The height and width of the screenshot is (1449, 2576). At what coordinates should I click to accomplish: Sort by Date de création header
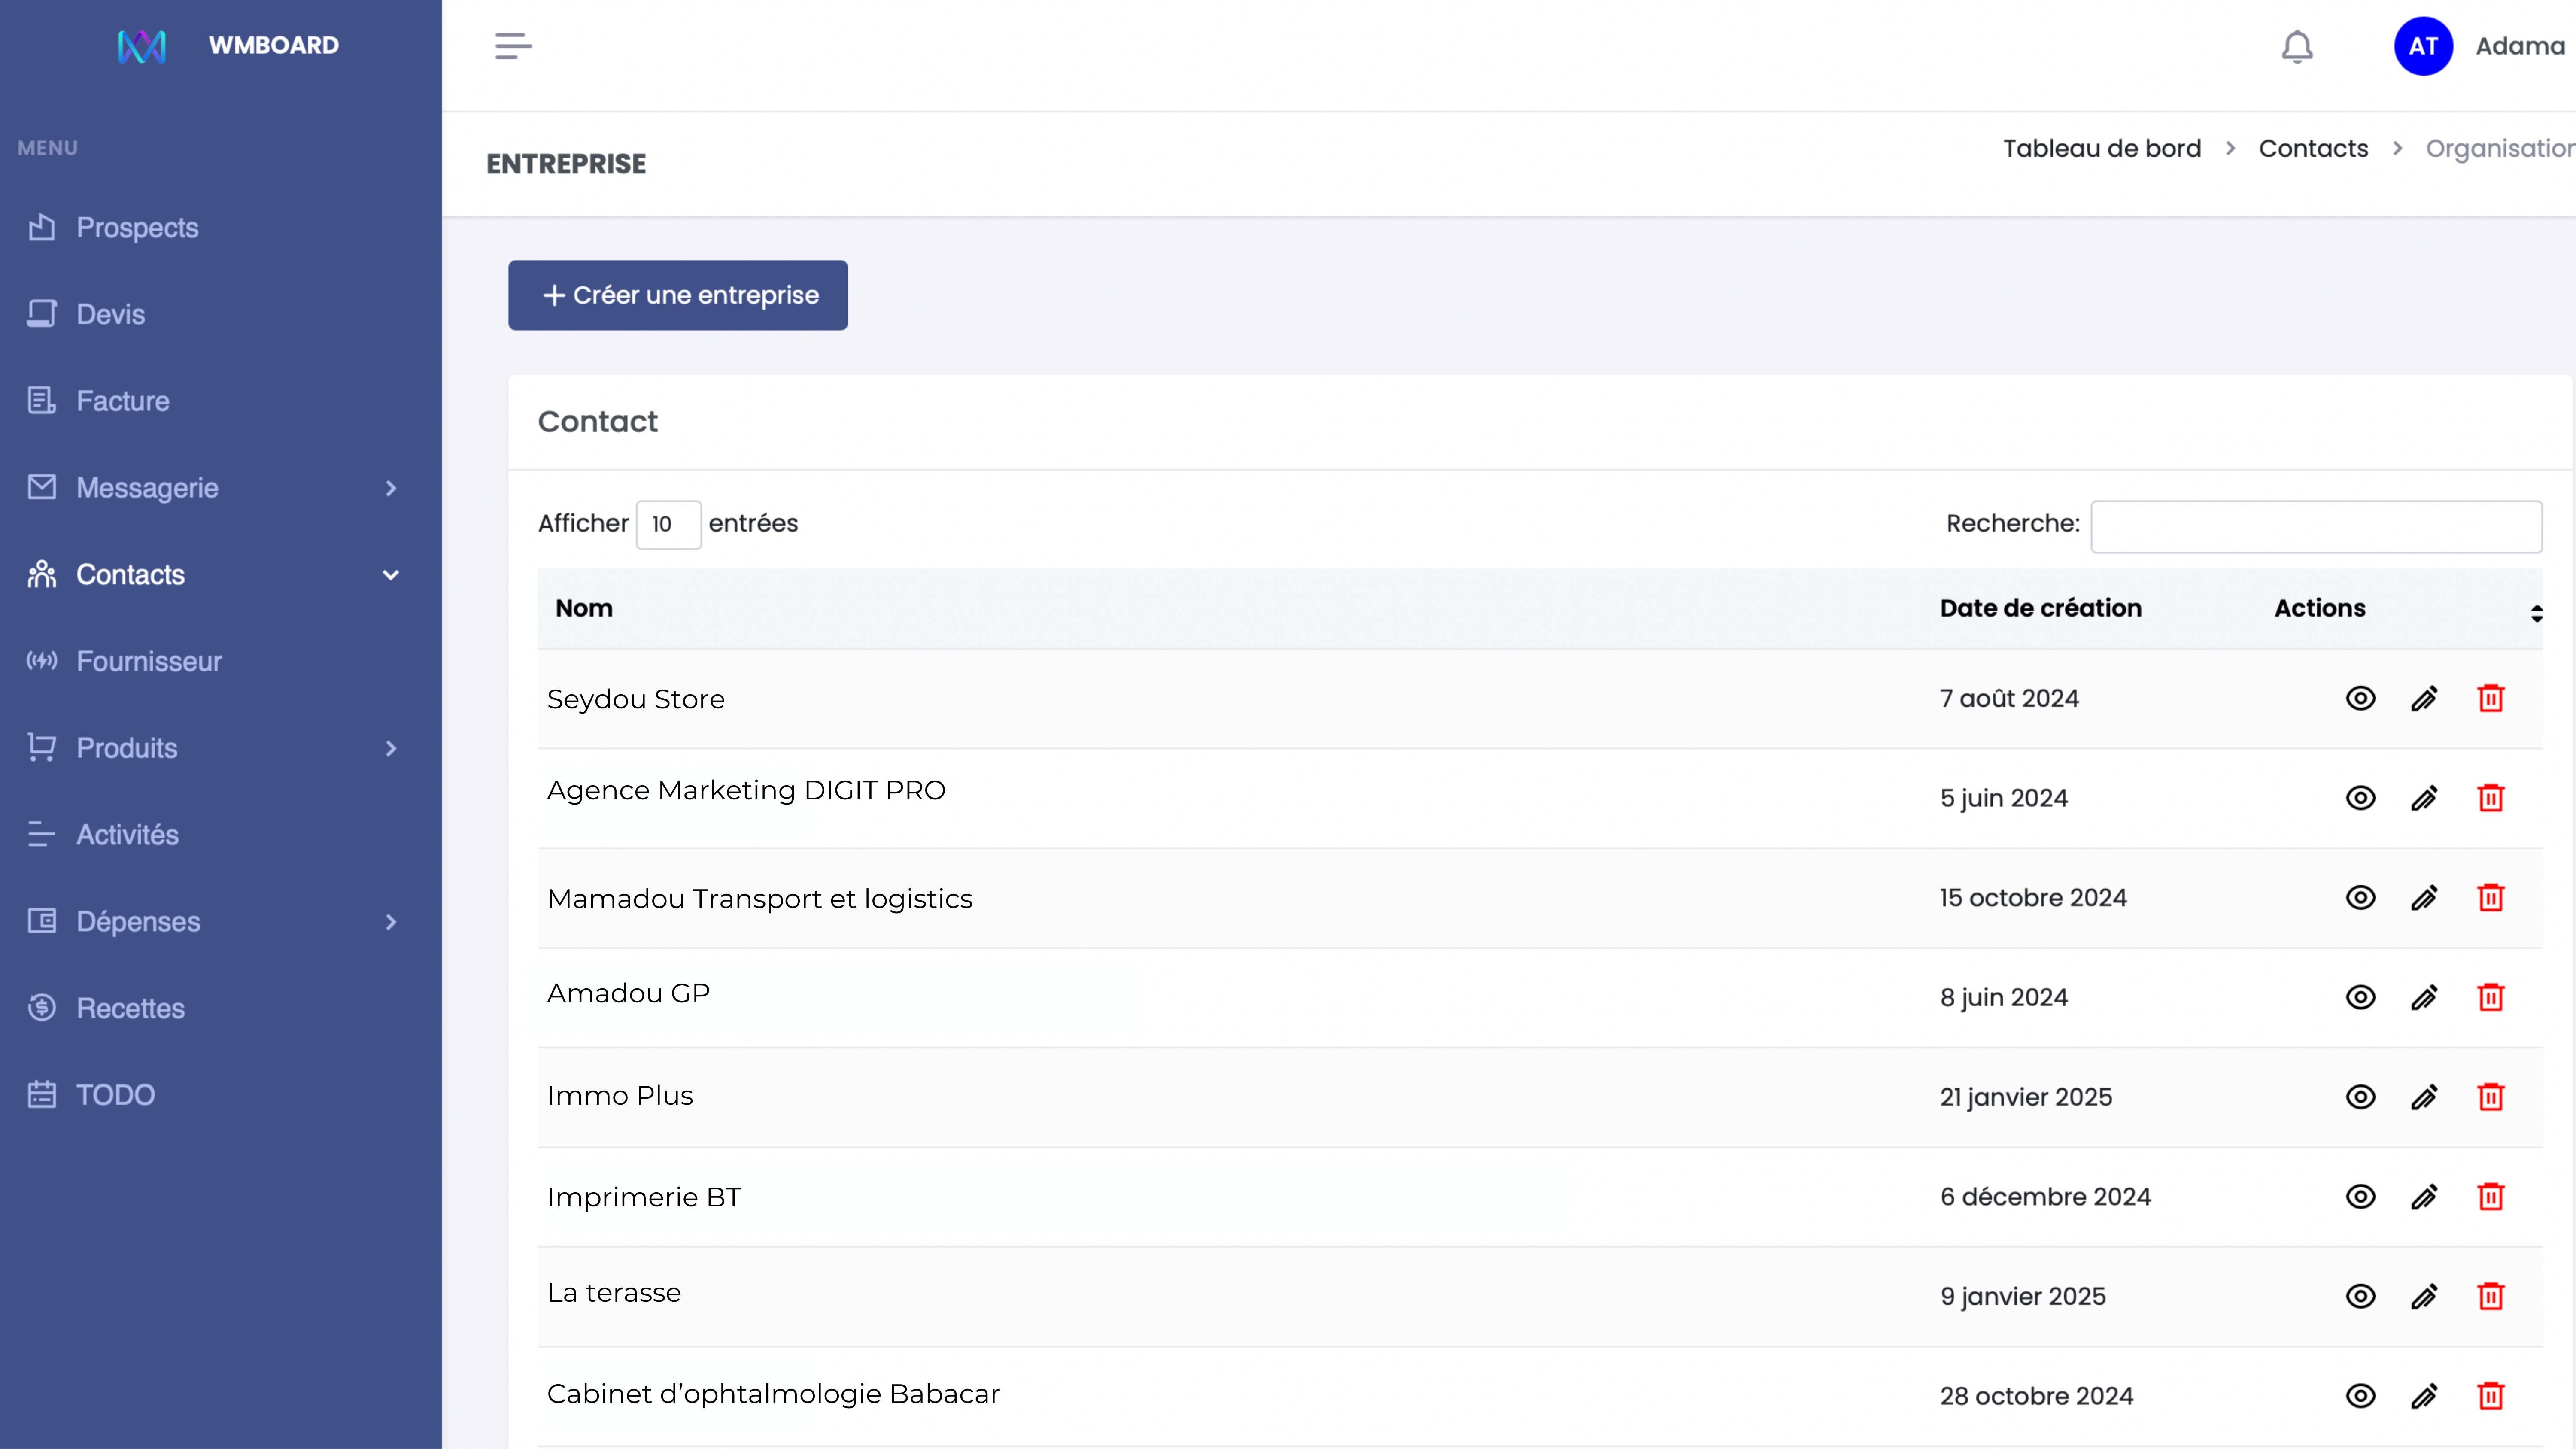coord(2040,608)
